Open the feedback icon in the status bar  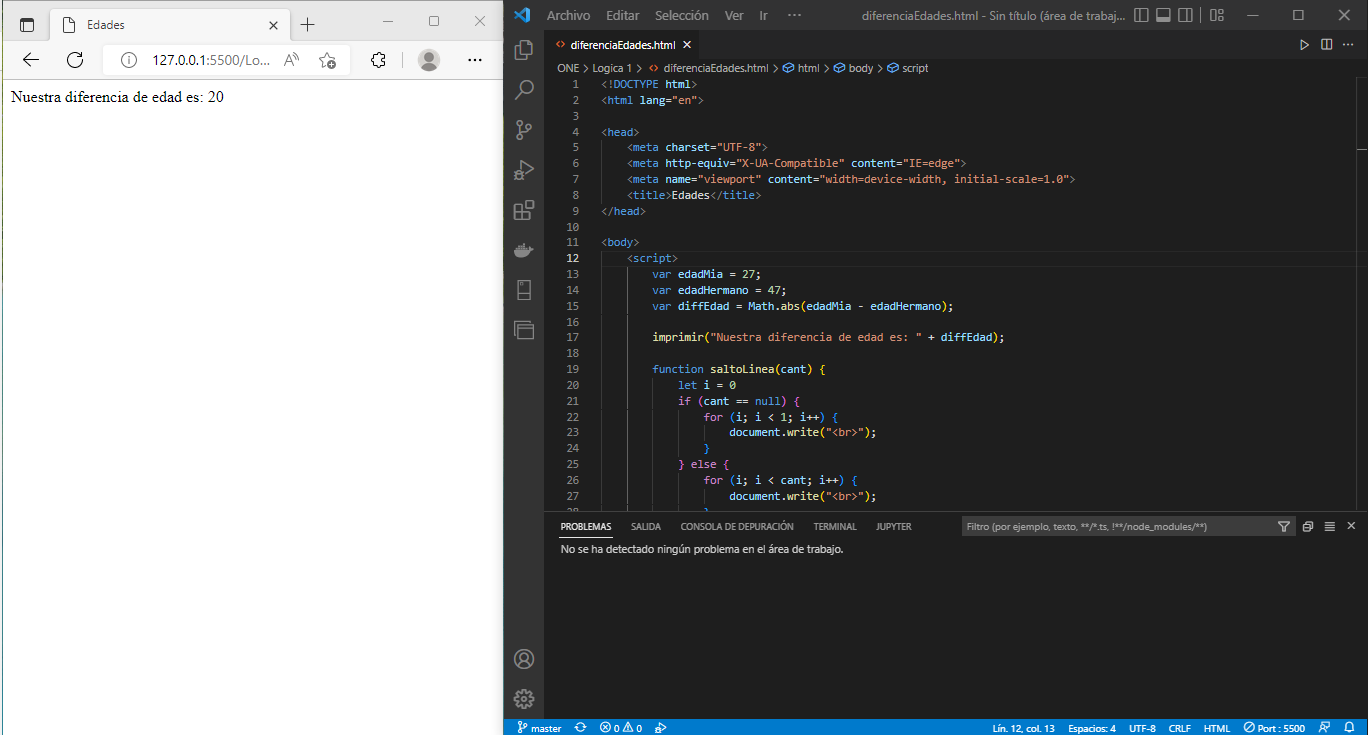(x=1324, y=728)
